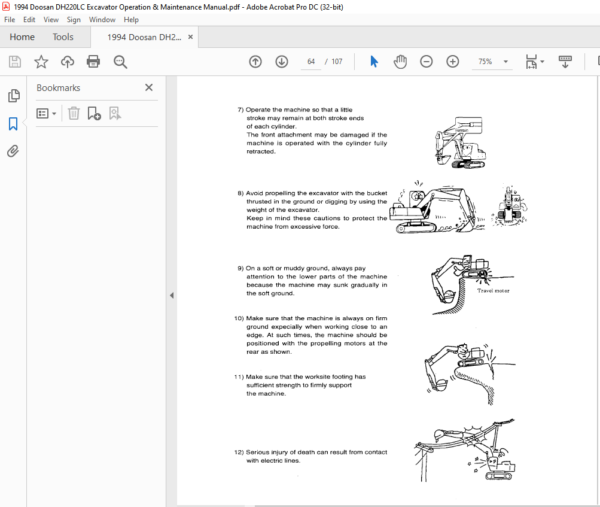Image resolution: width=600 pixels, height=507 pixels.
Task: Select the 1994 Doosan DH2... document tab
Action: pos(144,37)
